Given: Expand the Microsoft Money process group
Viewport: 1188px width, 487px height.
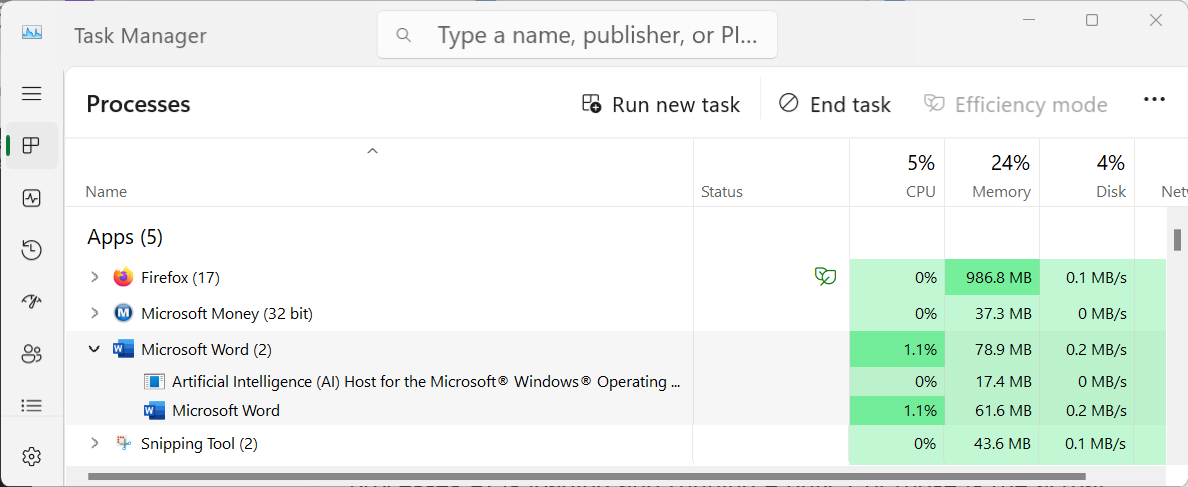Looking at the screenshot, I should click(x=95, y=313).
